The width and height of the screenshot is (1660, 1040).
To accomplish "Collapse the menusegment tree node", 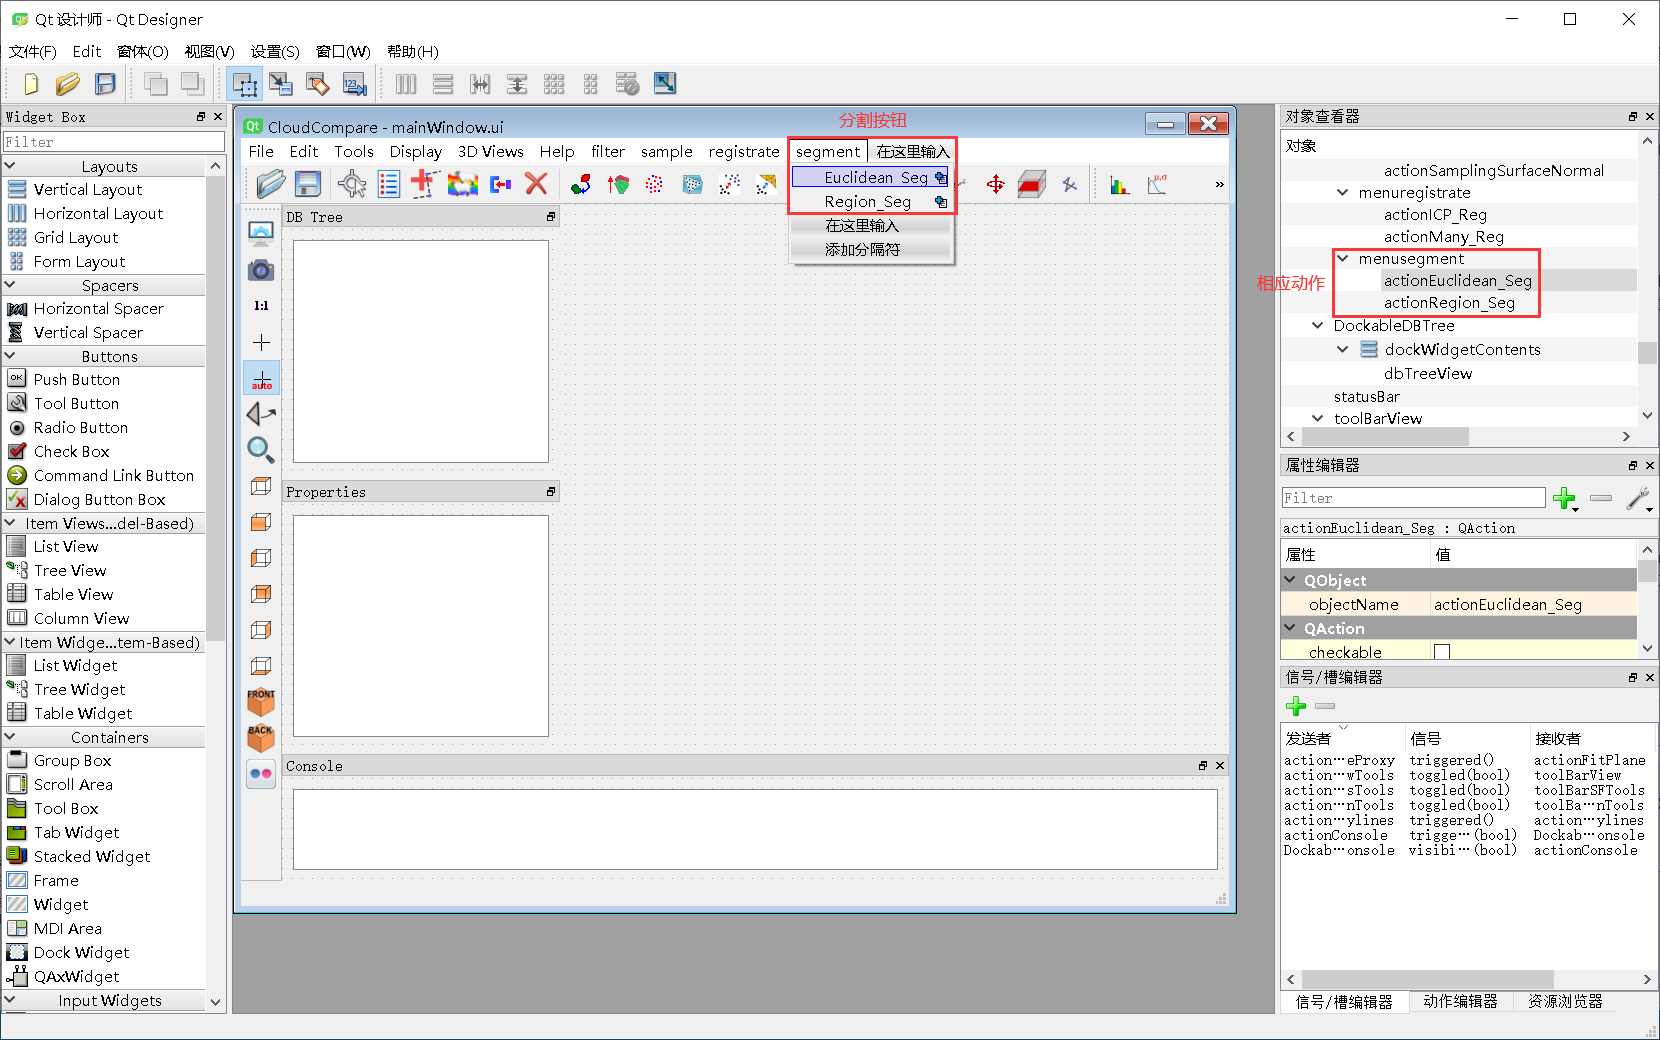I will point(1343,258).
